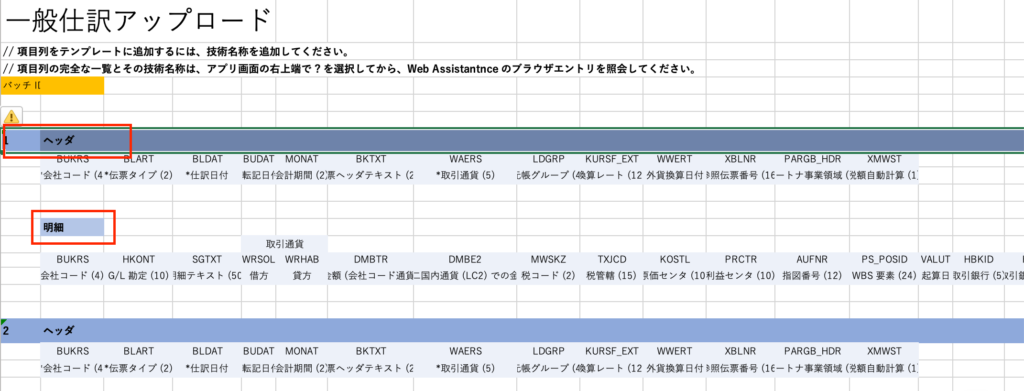Select *取引通貨 (5) cell under header 1
The height and width of the screenshot is (391, 1024).
(465, 176)
